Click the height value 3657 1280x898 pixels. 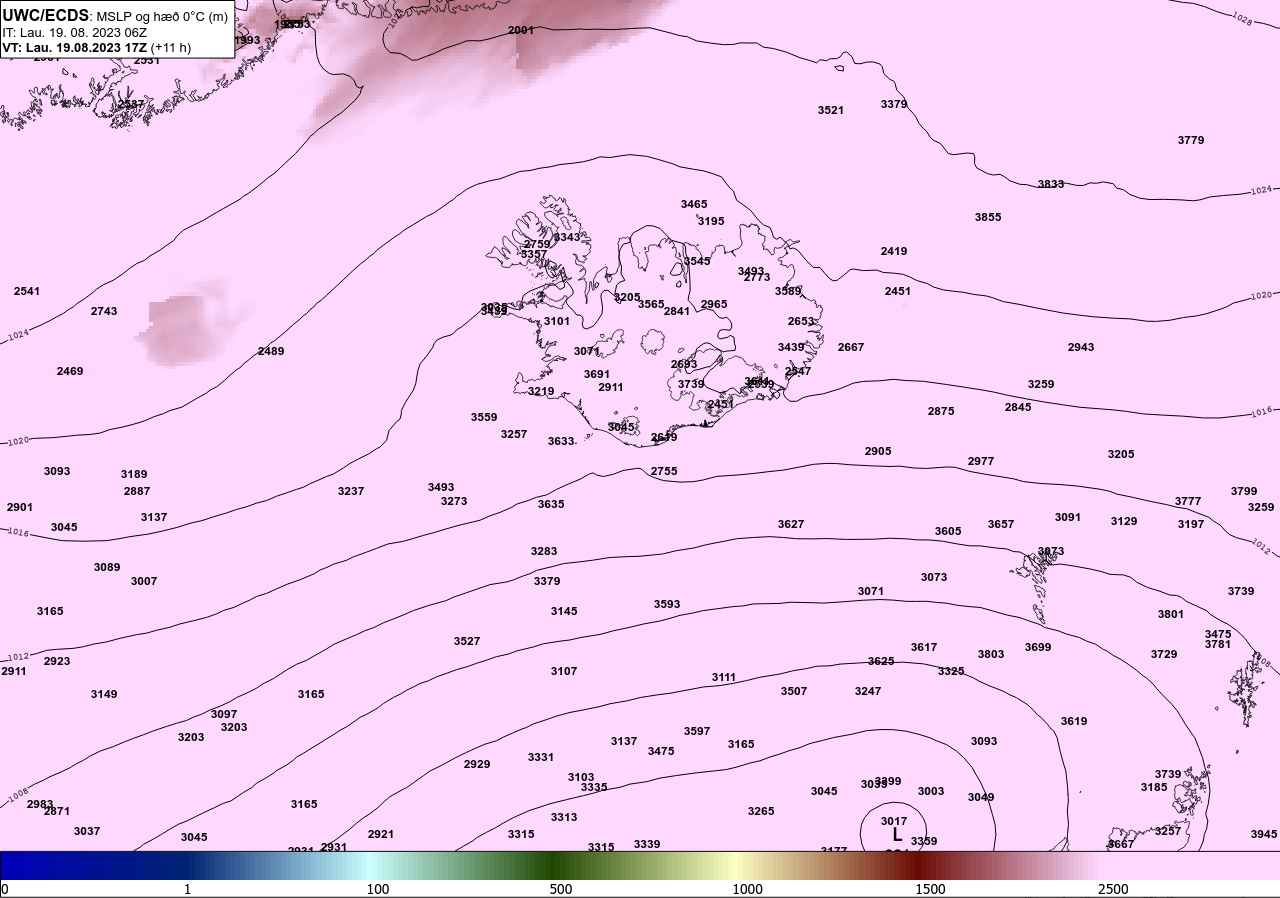1001,524
